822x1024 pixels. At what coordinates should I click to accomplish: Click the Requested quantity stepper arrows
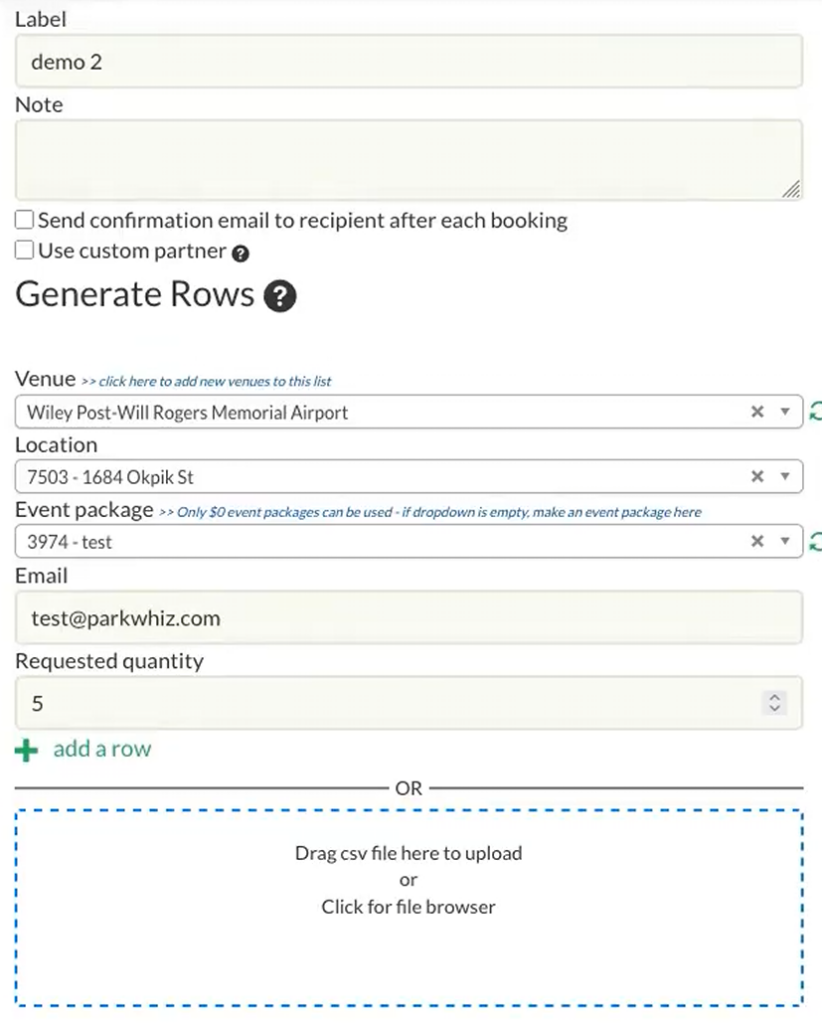point(773,703)
